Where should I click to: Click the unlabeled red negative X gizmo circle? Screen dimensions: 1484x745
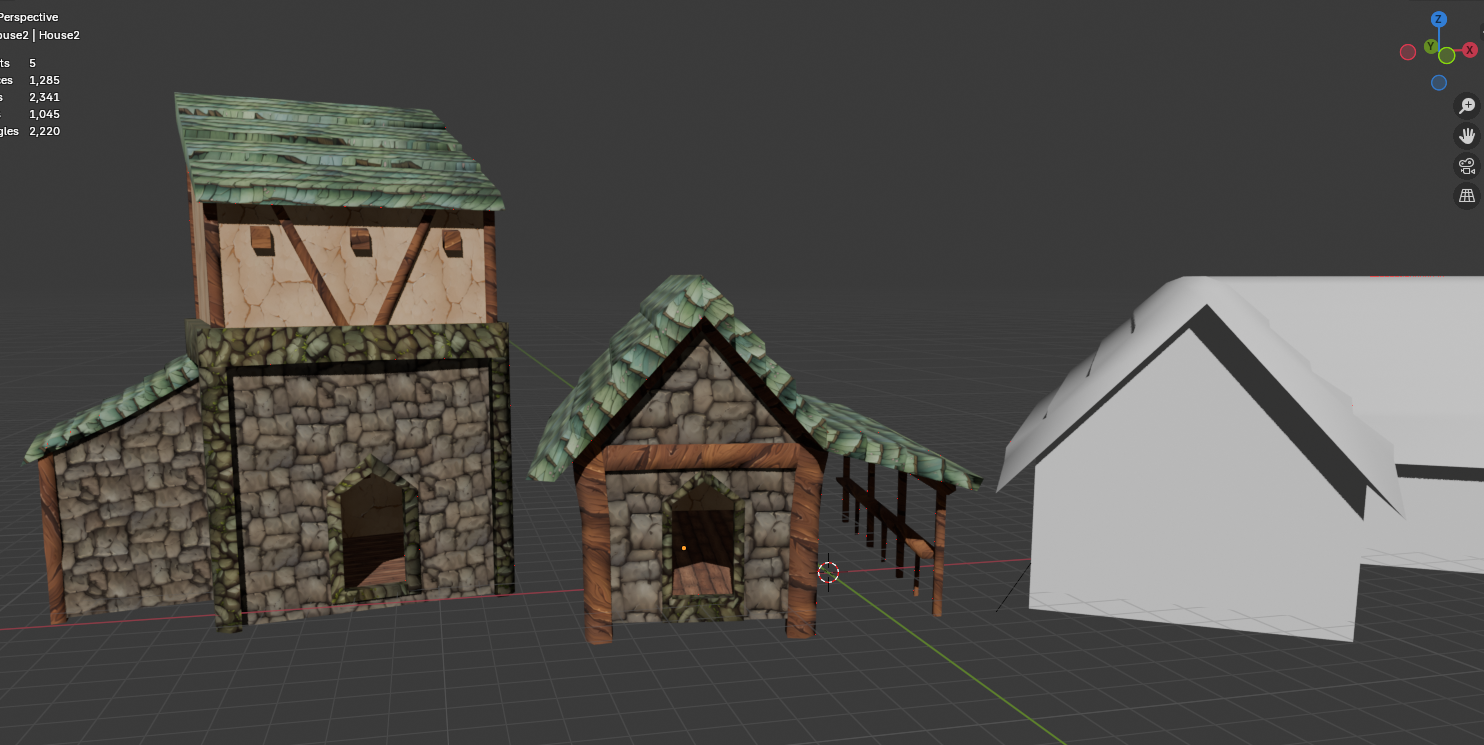(x=1407, y=51)
